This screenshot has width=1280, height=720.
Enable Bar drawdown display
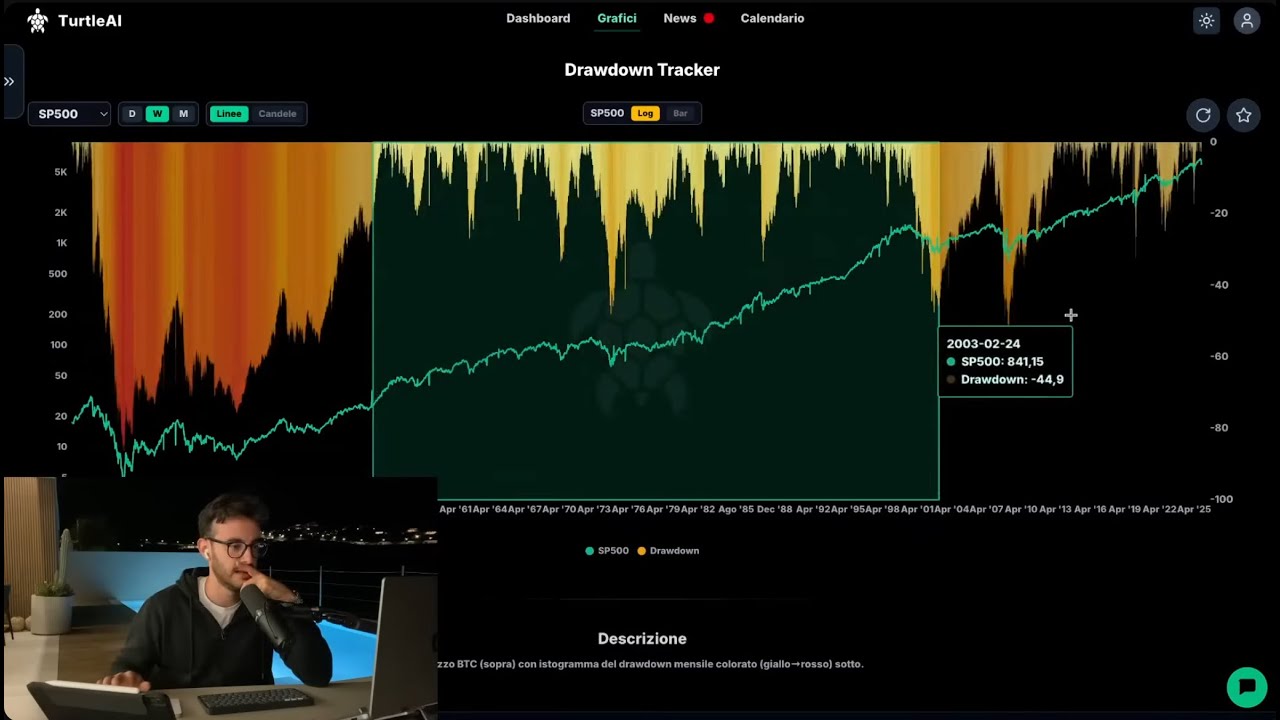coord(680,113)
